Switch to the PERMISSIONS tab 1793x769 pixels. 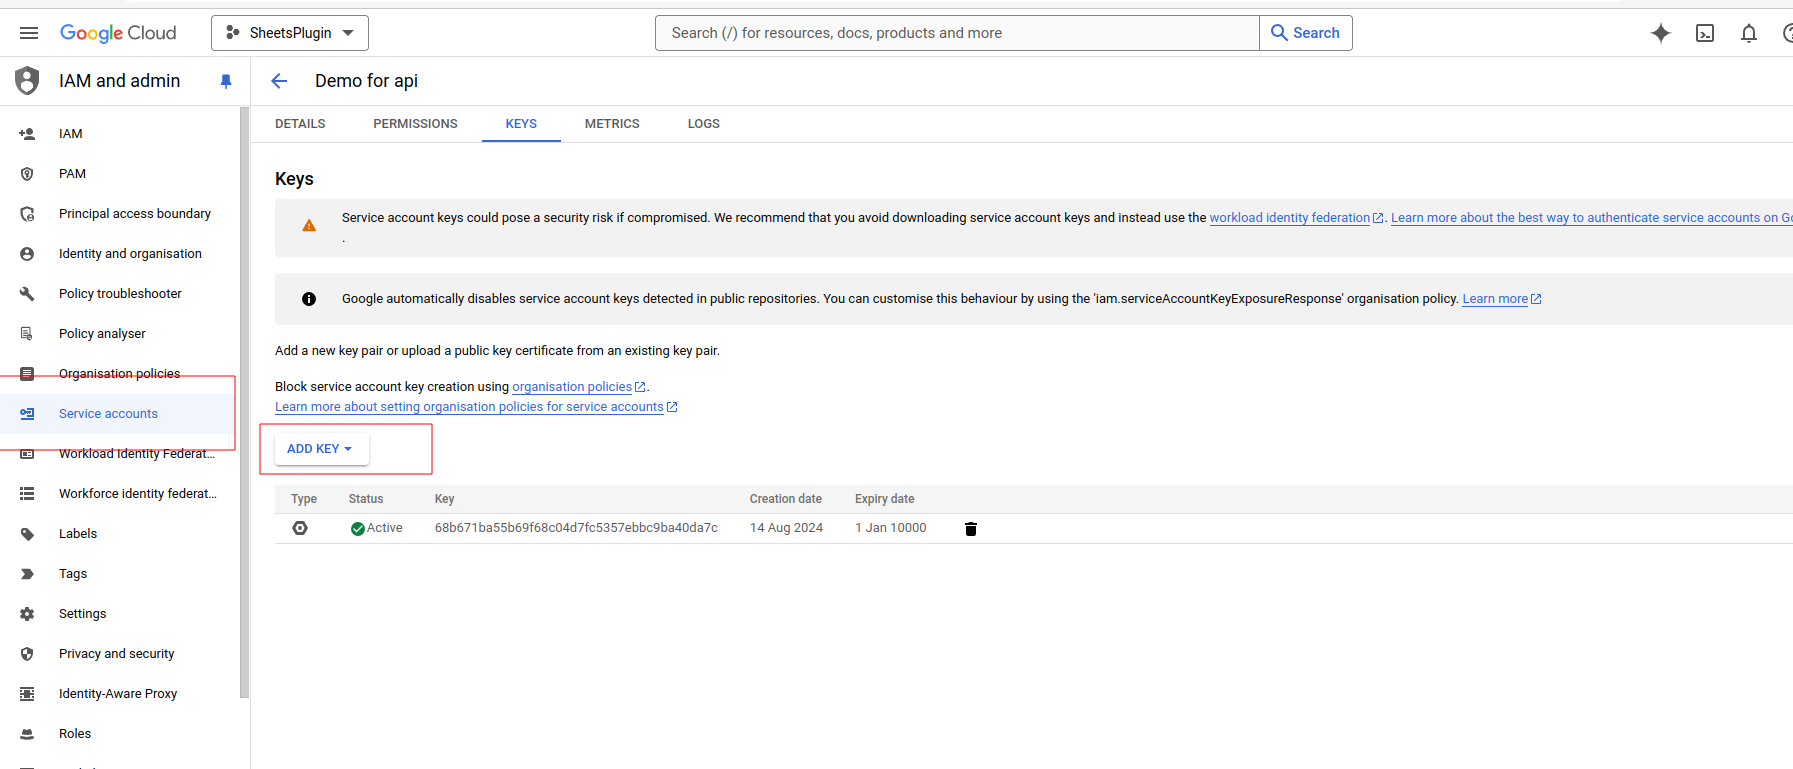point(415,124)
